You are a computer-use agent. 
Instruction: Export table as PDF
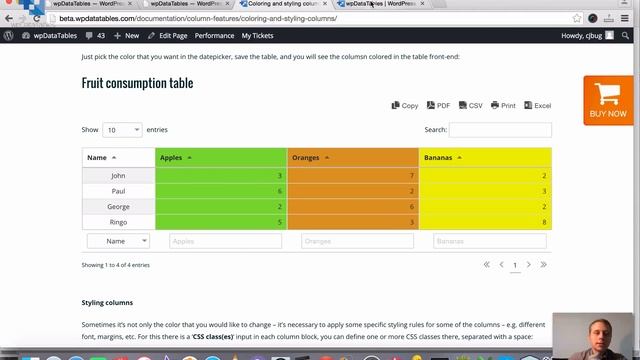(x=438, y=105)
